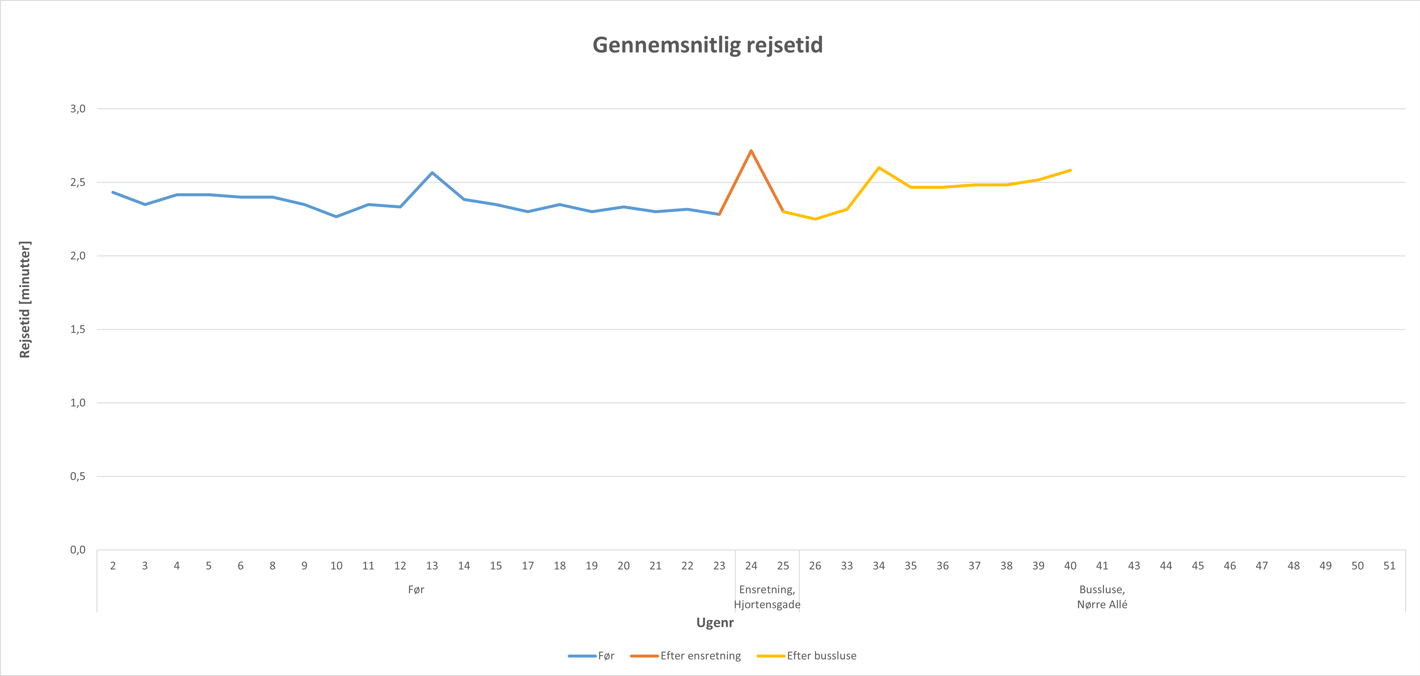Select the 3,0 value on the vertical axis

pyautogui.click(x=77, y=109)
